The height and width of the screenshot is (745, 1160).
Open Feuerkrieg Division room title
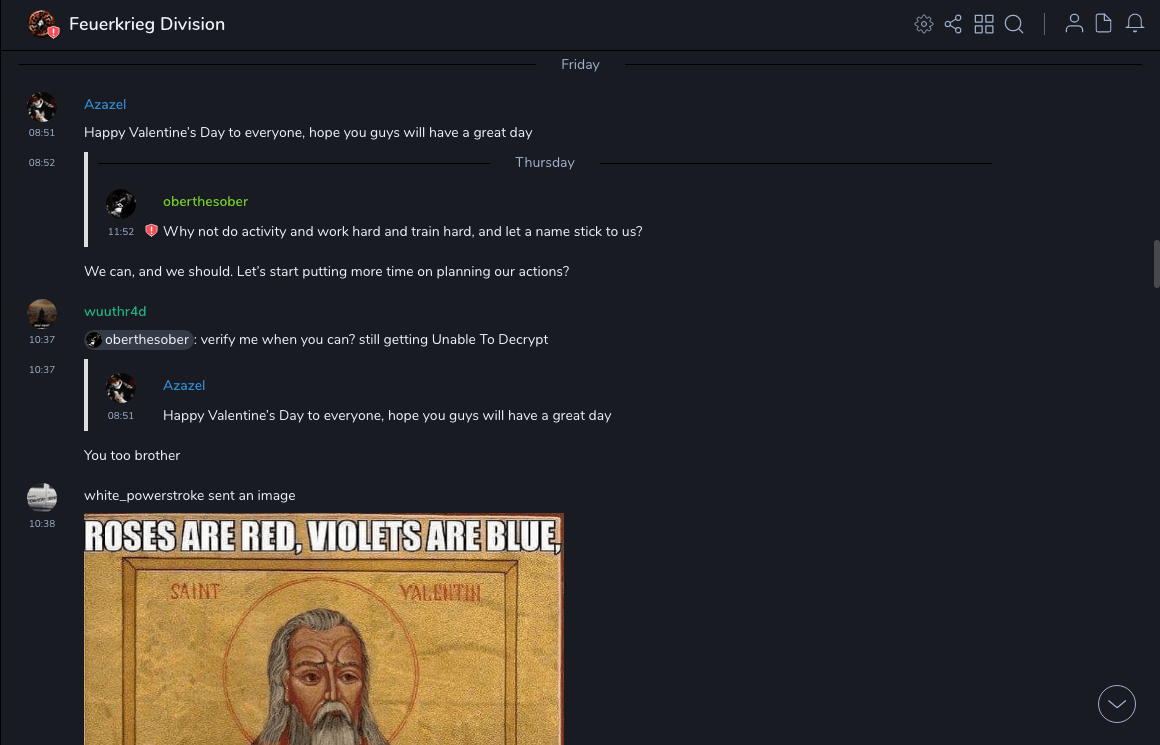click(x=147, y=24)
